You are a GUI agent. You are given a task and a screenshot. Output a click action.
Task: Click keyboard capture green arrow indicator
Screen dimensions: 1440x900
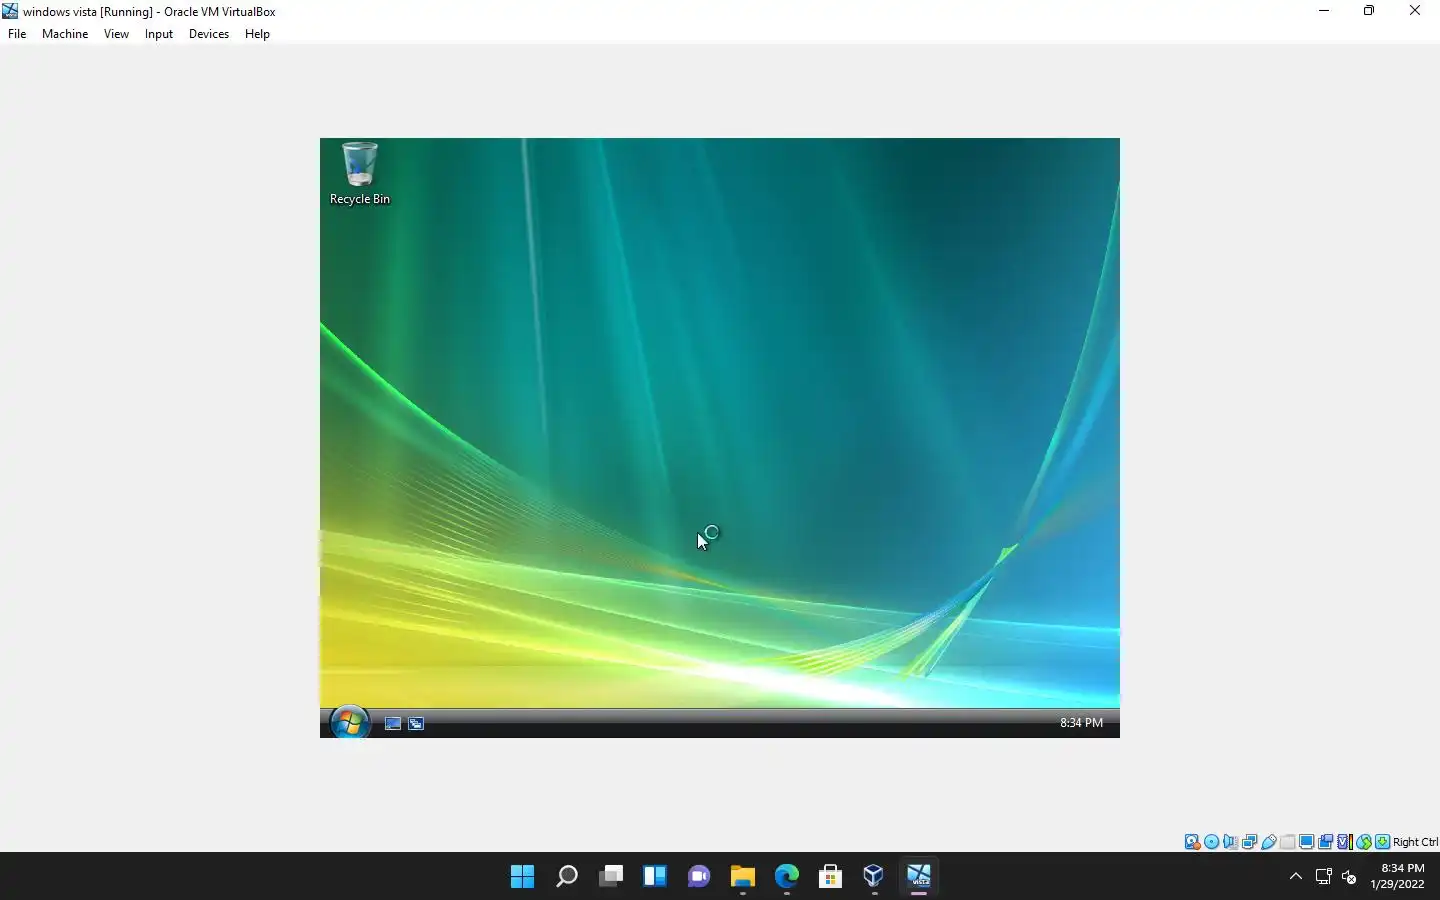tap(1383, 842)
